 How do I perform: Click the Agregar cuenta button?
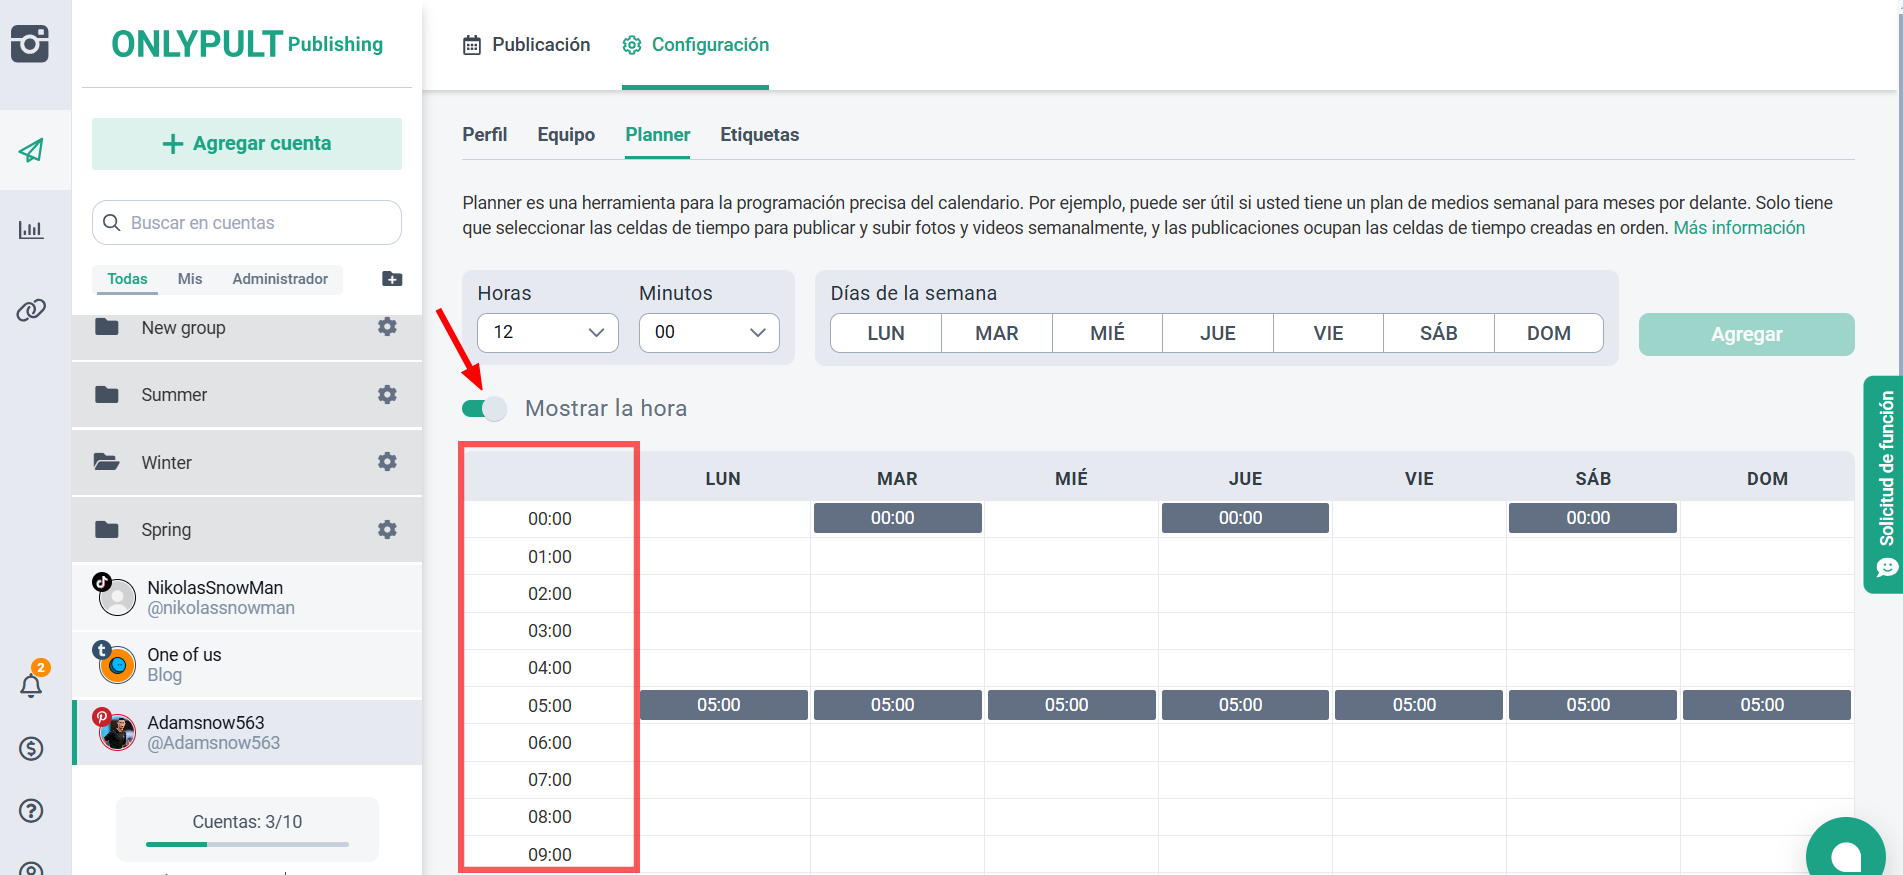[247, 144]
